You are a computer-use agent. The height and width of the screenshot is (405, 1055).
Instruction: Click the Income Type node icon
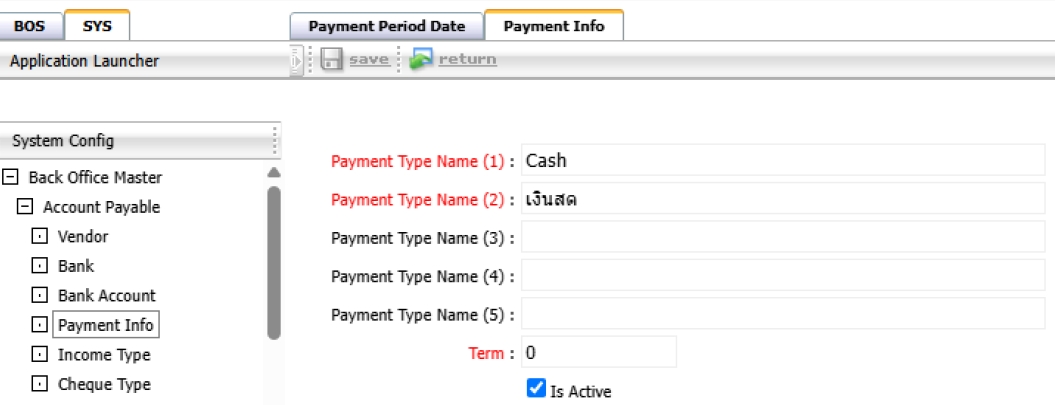40,355
